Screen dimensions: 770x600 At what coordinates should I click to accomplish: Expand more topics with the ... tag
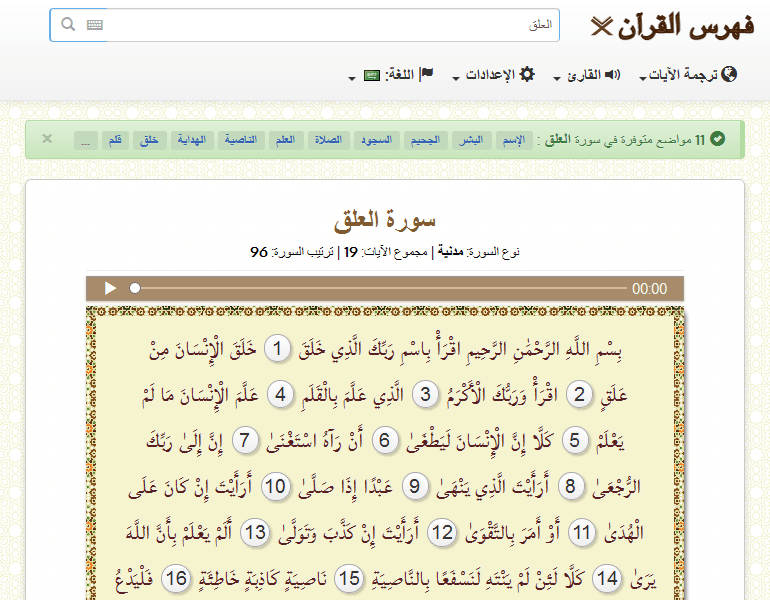[86, 140]
